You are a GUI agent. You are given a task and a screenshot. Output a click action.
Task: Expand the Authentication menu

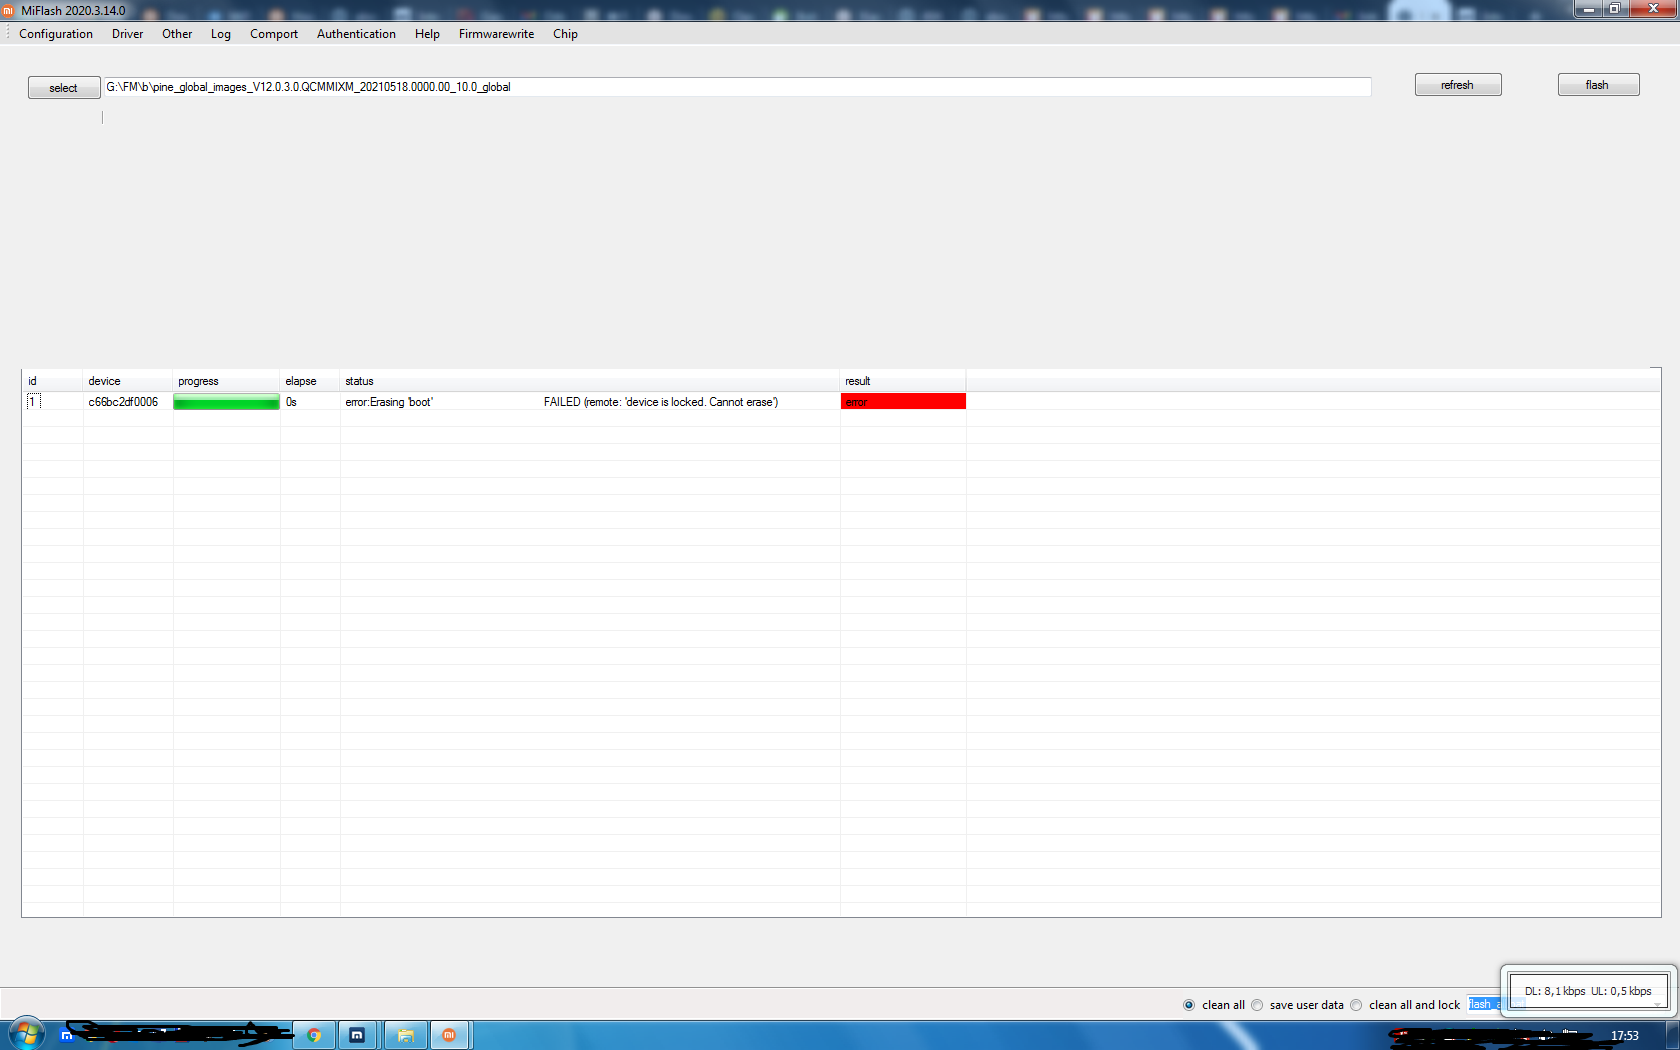click(x=356, y=34)
